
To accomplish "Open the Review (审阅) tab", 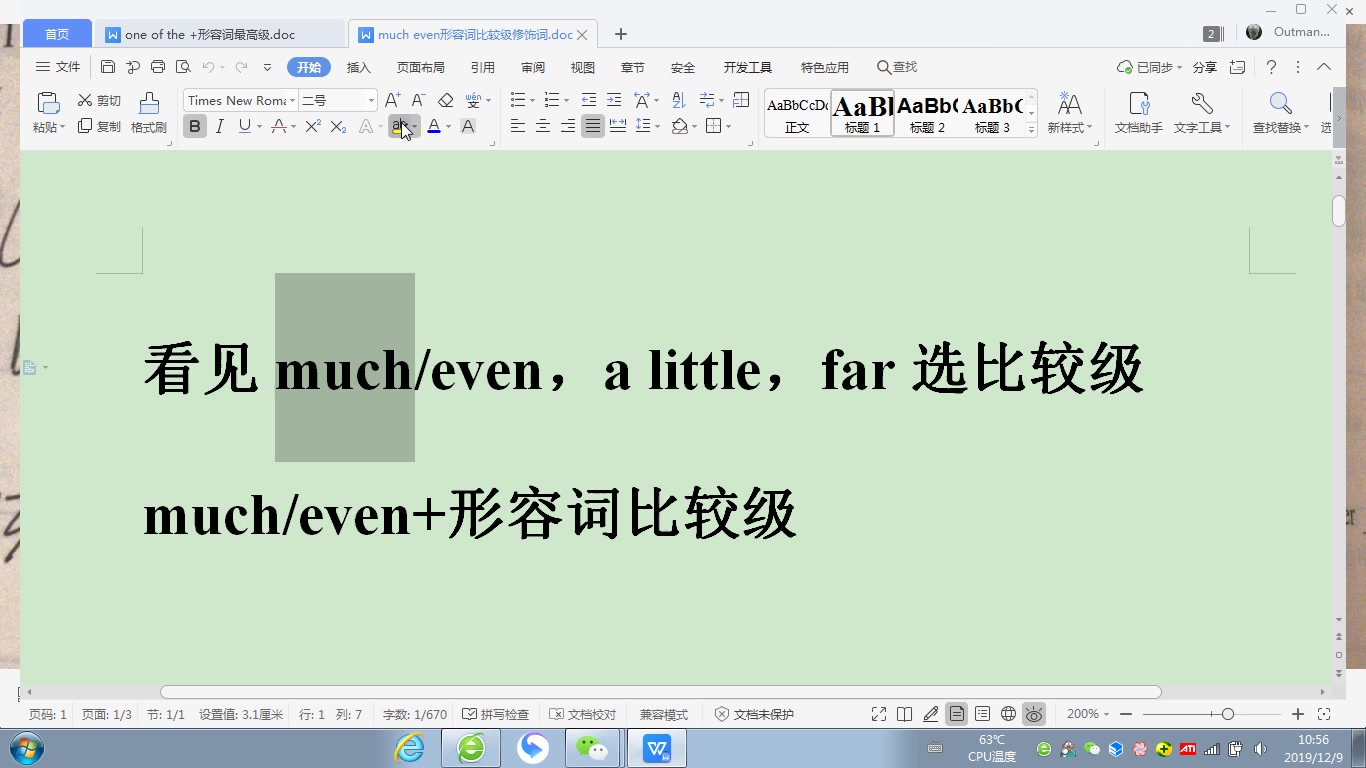I will 533,67.
